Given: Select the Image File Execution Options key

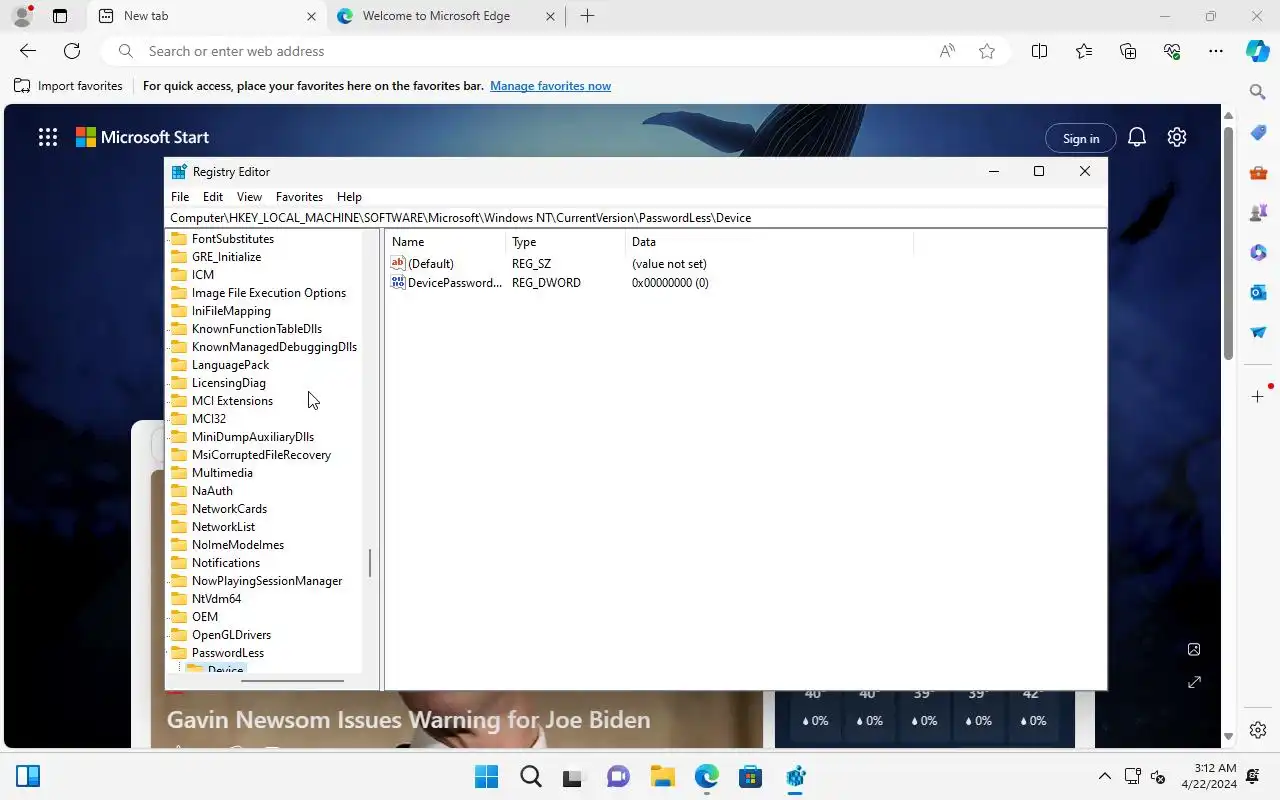Looking at the screenshot, I should tap(269, 293).
